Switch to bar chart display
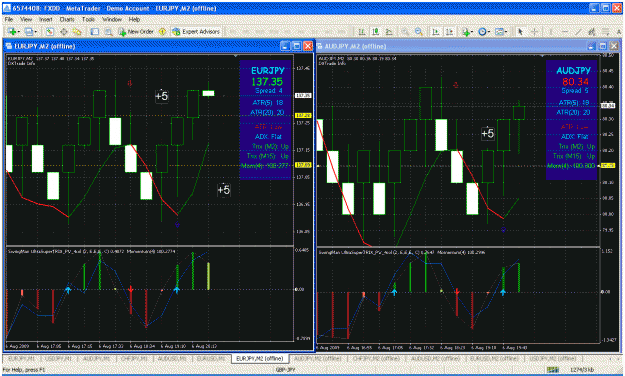Image resolution: width=625 pixels, height=376 pixels. [362, 31]
